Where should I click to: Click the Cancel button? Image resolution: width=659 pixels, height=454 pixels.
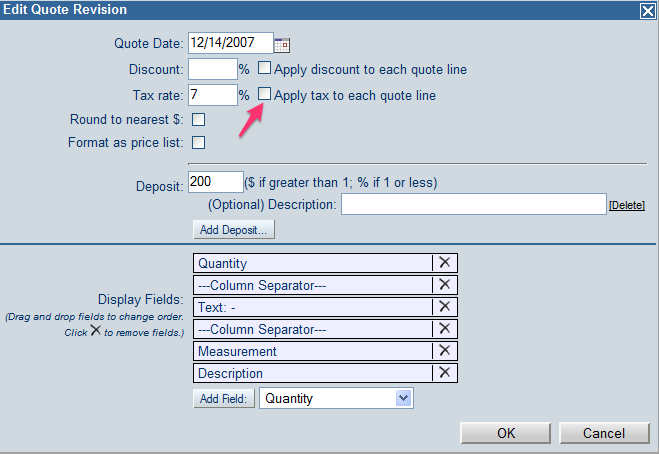[x=604, y=433]
